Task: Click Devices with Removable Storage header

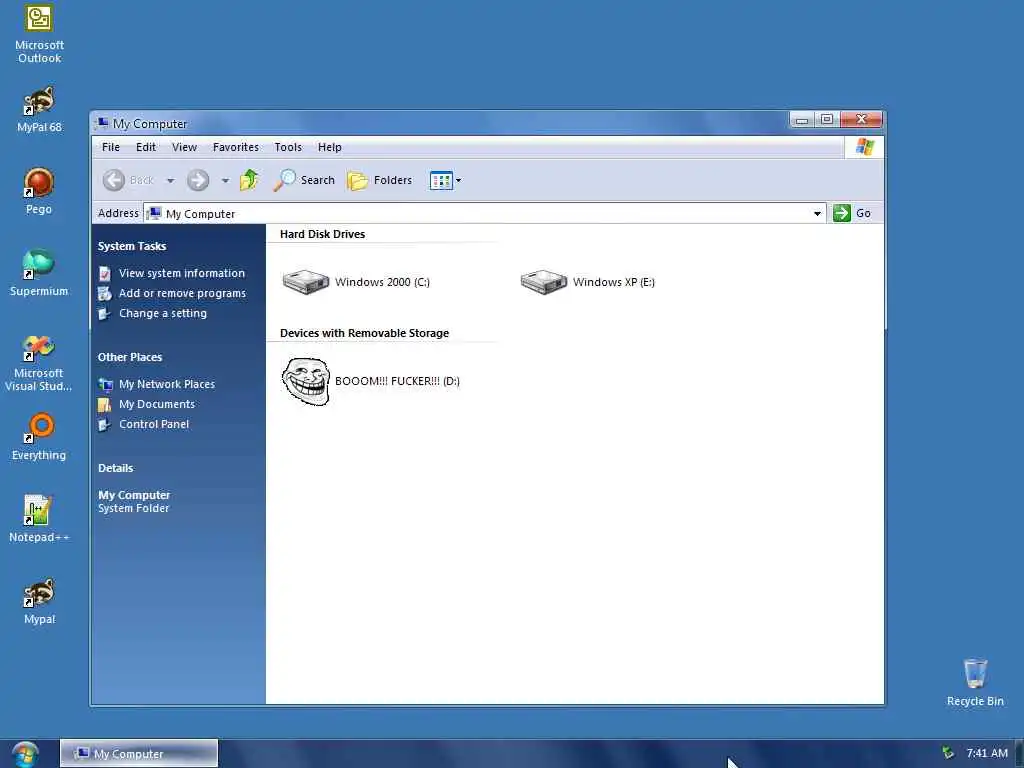Action: point(364,333)
